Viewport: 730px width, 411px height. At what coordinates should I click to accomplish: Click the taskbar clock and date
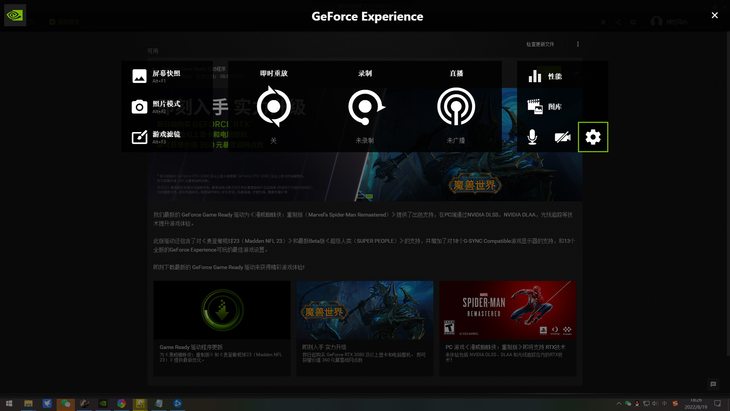tap(696, 404)
